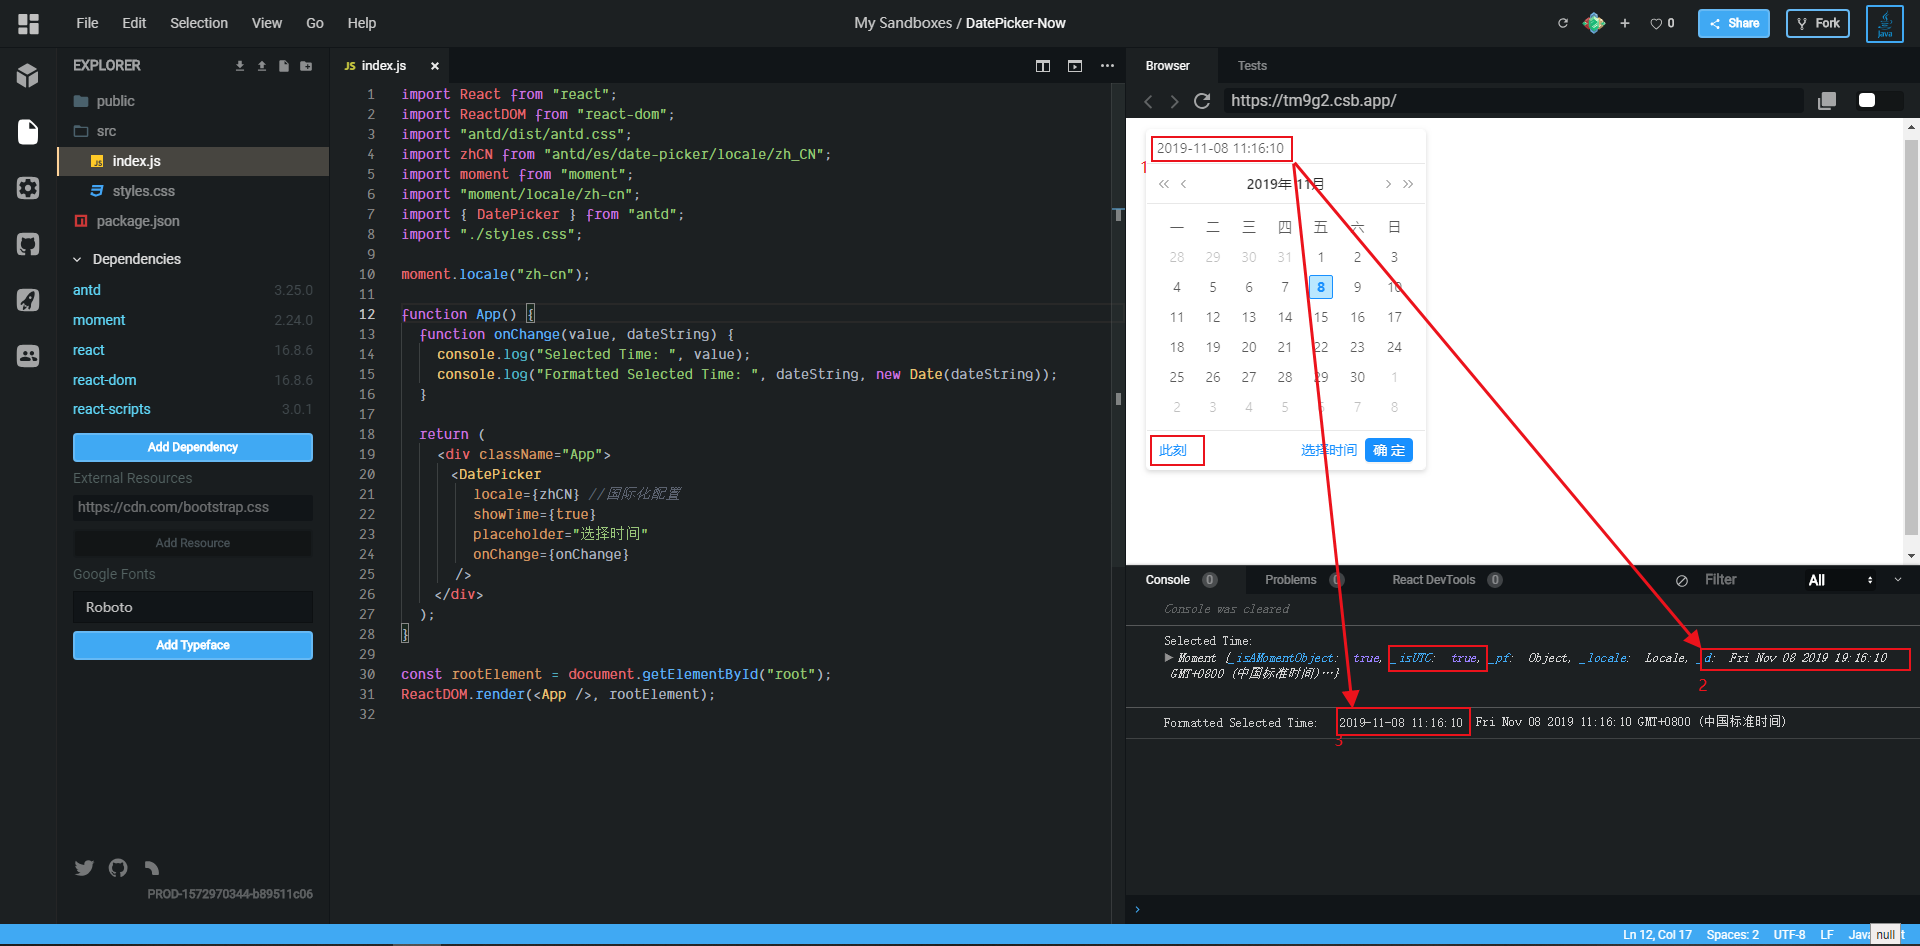Open the editor more-options (...) menu
Image resolution: width=1920 pixels, height=946 pixels.
[1107, 66]
